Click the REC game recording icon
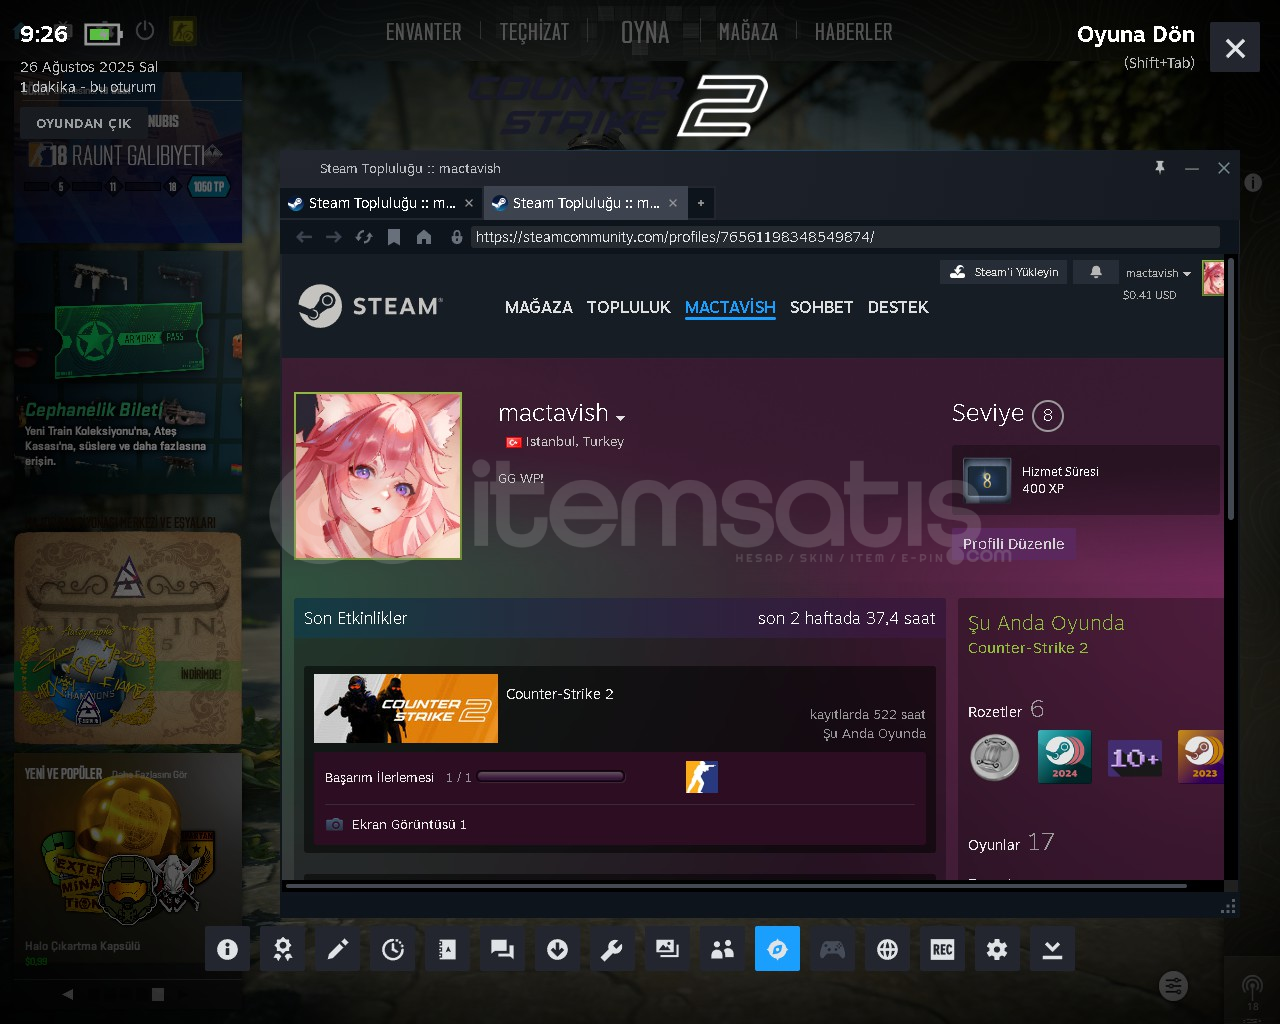This screenshot has width=1280, height=1024. coord(942,949)
